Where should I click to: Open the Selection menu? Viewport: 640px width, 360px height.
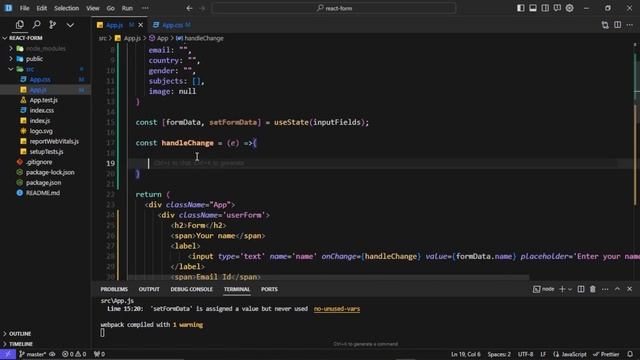point(67,8)
